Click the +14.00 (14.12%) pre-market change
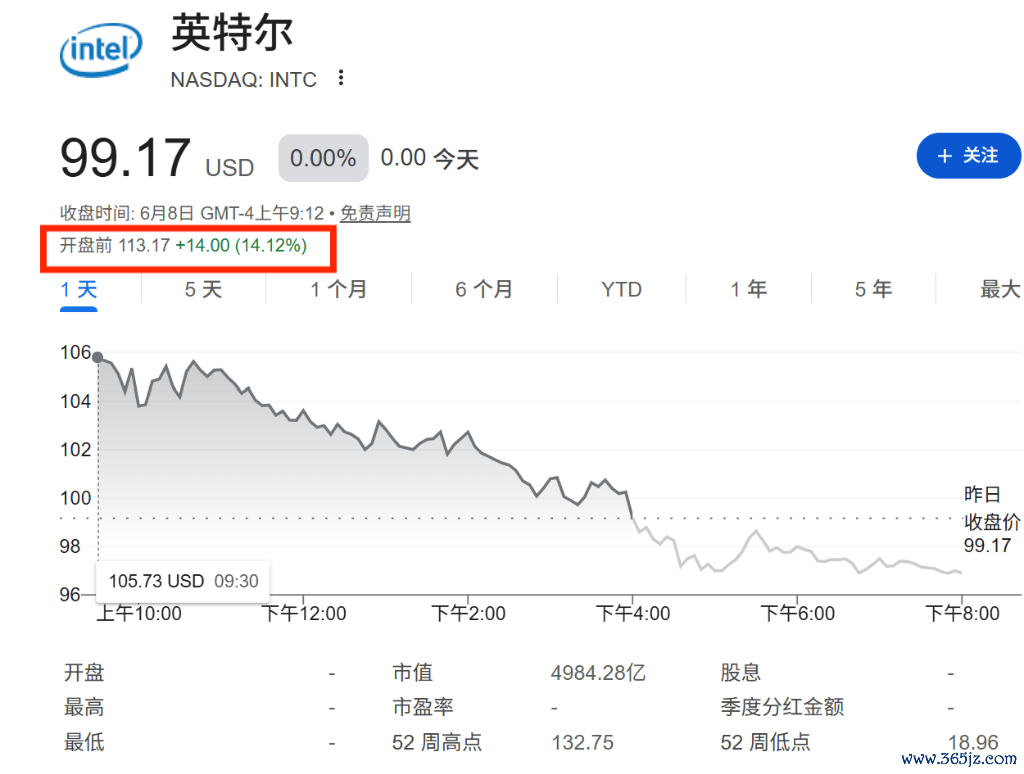Viewport: 1024px width, 774px height. click(241, 246)
